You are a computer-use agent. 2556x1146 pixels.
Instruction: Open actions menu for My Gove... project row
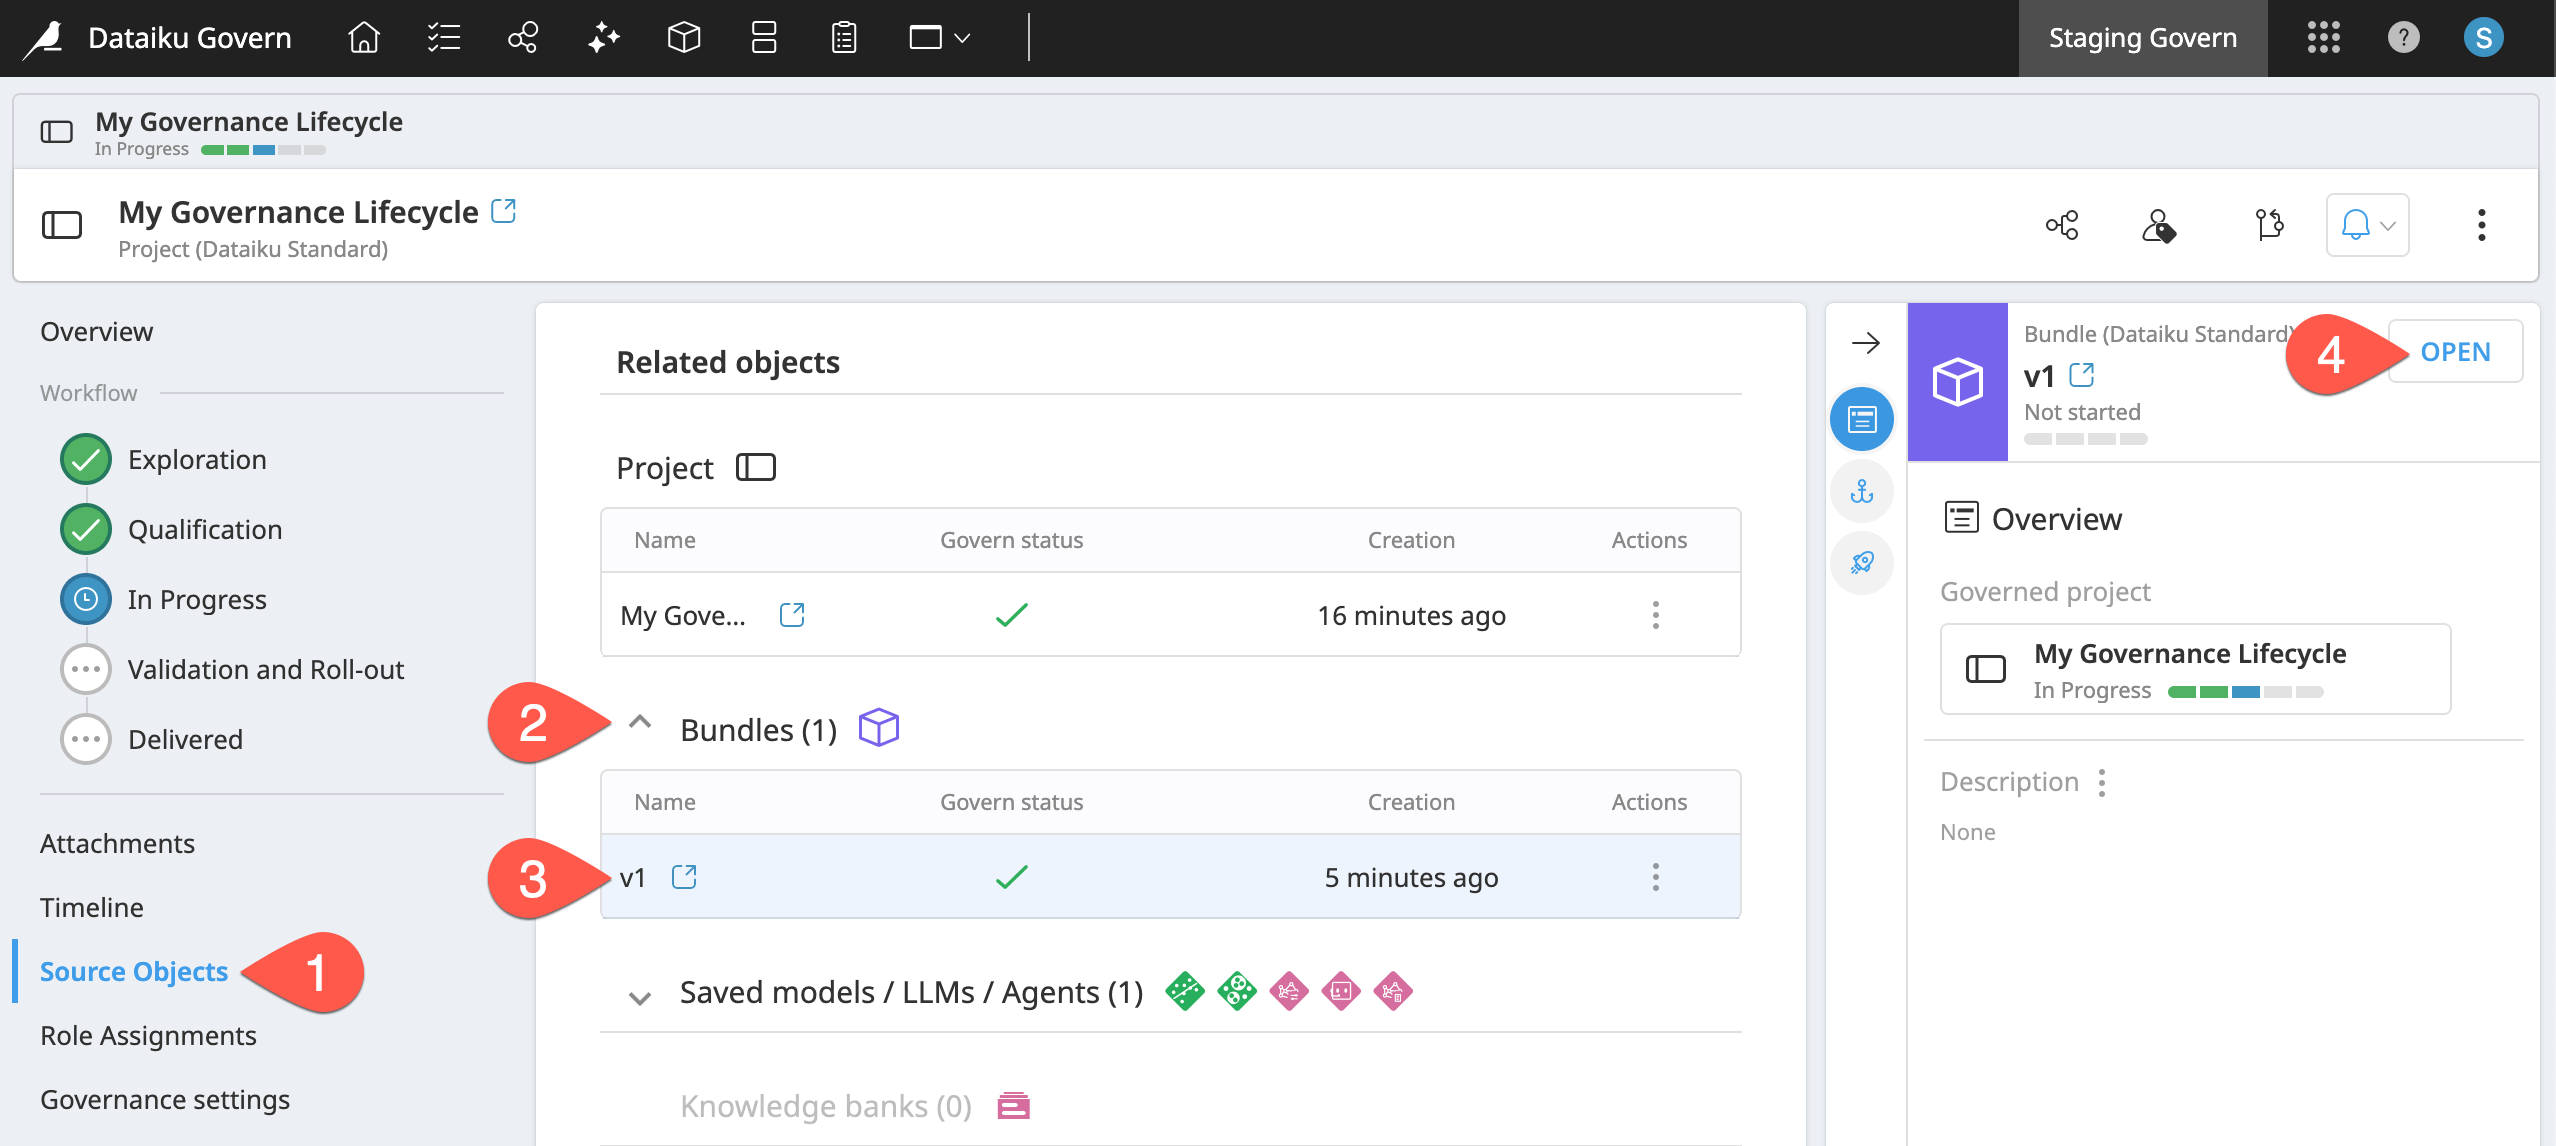[1656, 615]
